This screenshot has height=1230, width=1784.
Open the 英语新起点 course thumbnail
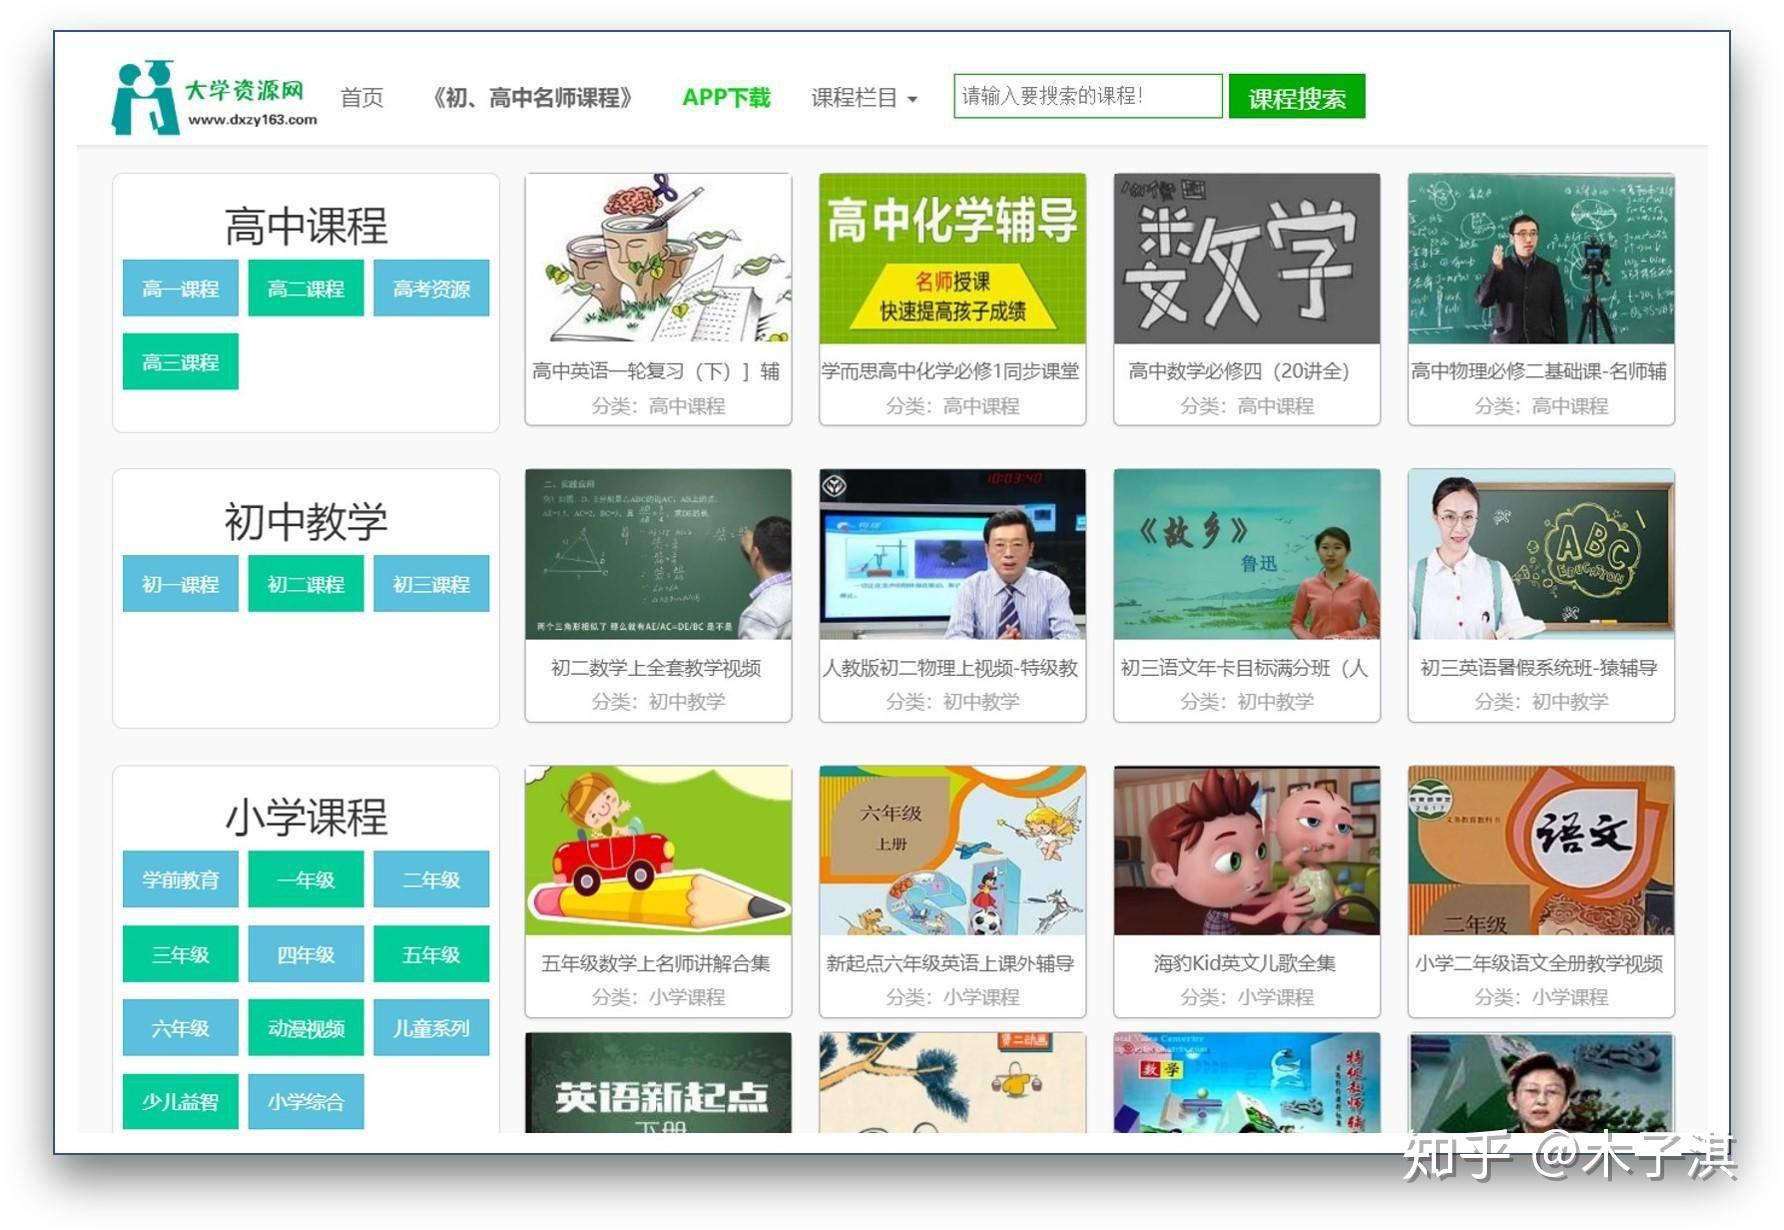tap(658, 1083)
